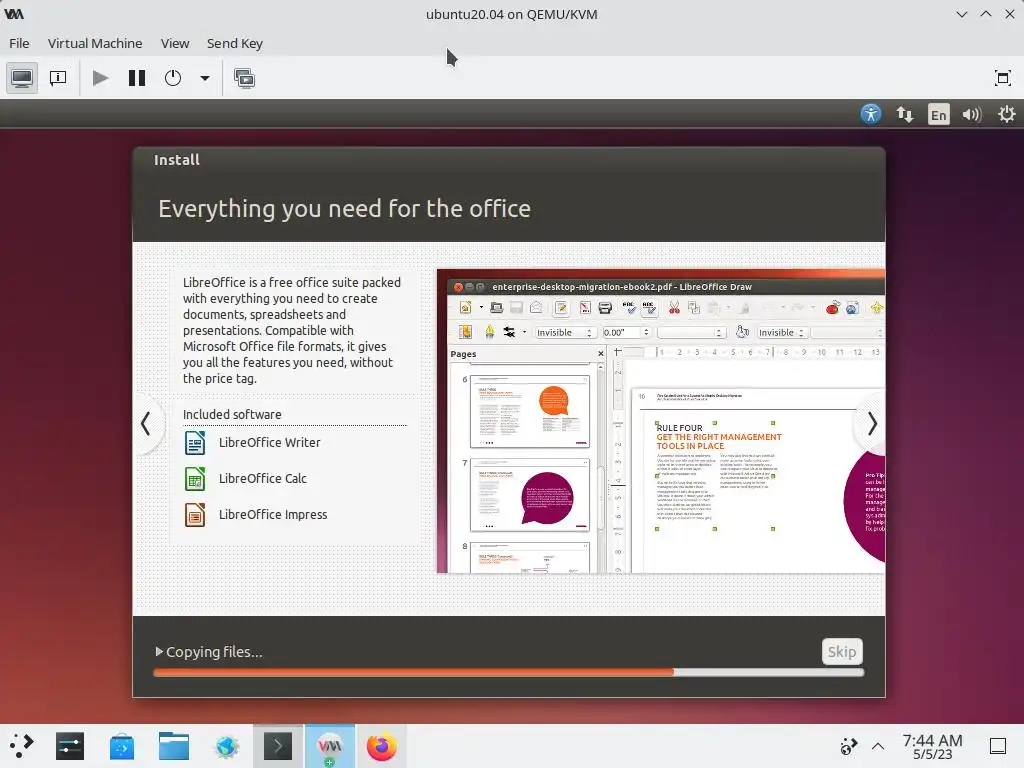Open the web browser globe icon

tap(227, 746)
